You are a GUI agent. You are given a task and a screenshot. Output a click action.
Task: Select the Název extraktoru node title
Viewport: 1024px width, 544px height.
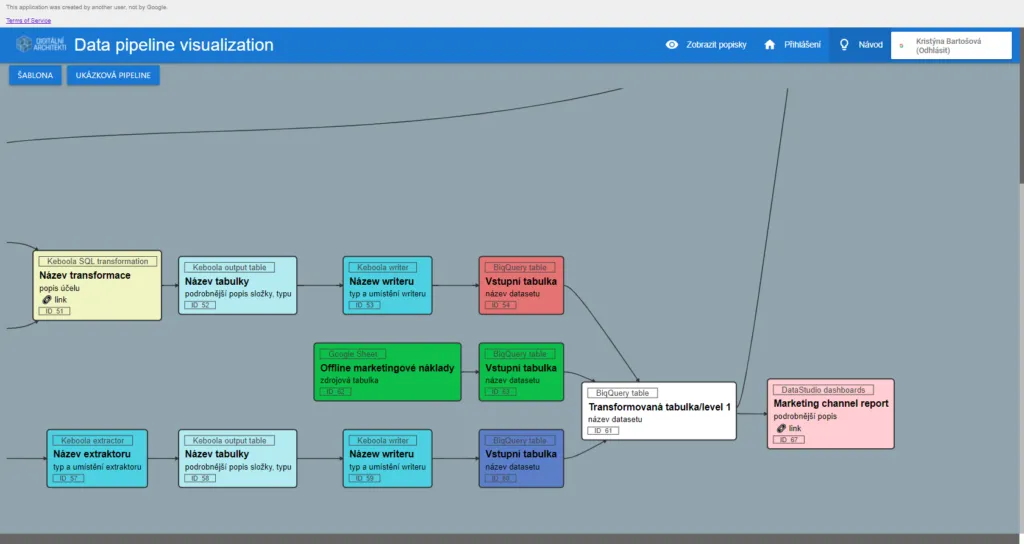[92, 454]
